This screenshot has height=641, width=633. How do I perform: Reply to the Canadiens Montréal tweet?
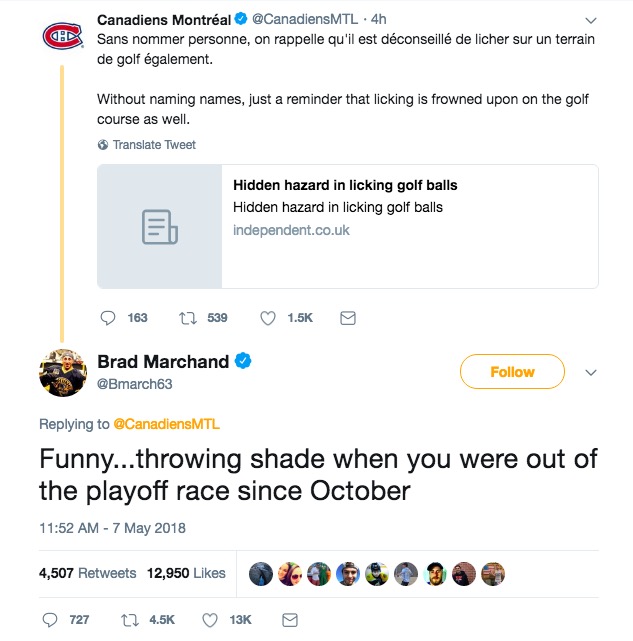(109, 318)
